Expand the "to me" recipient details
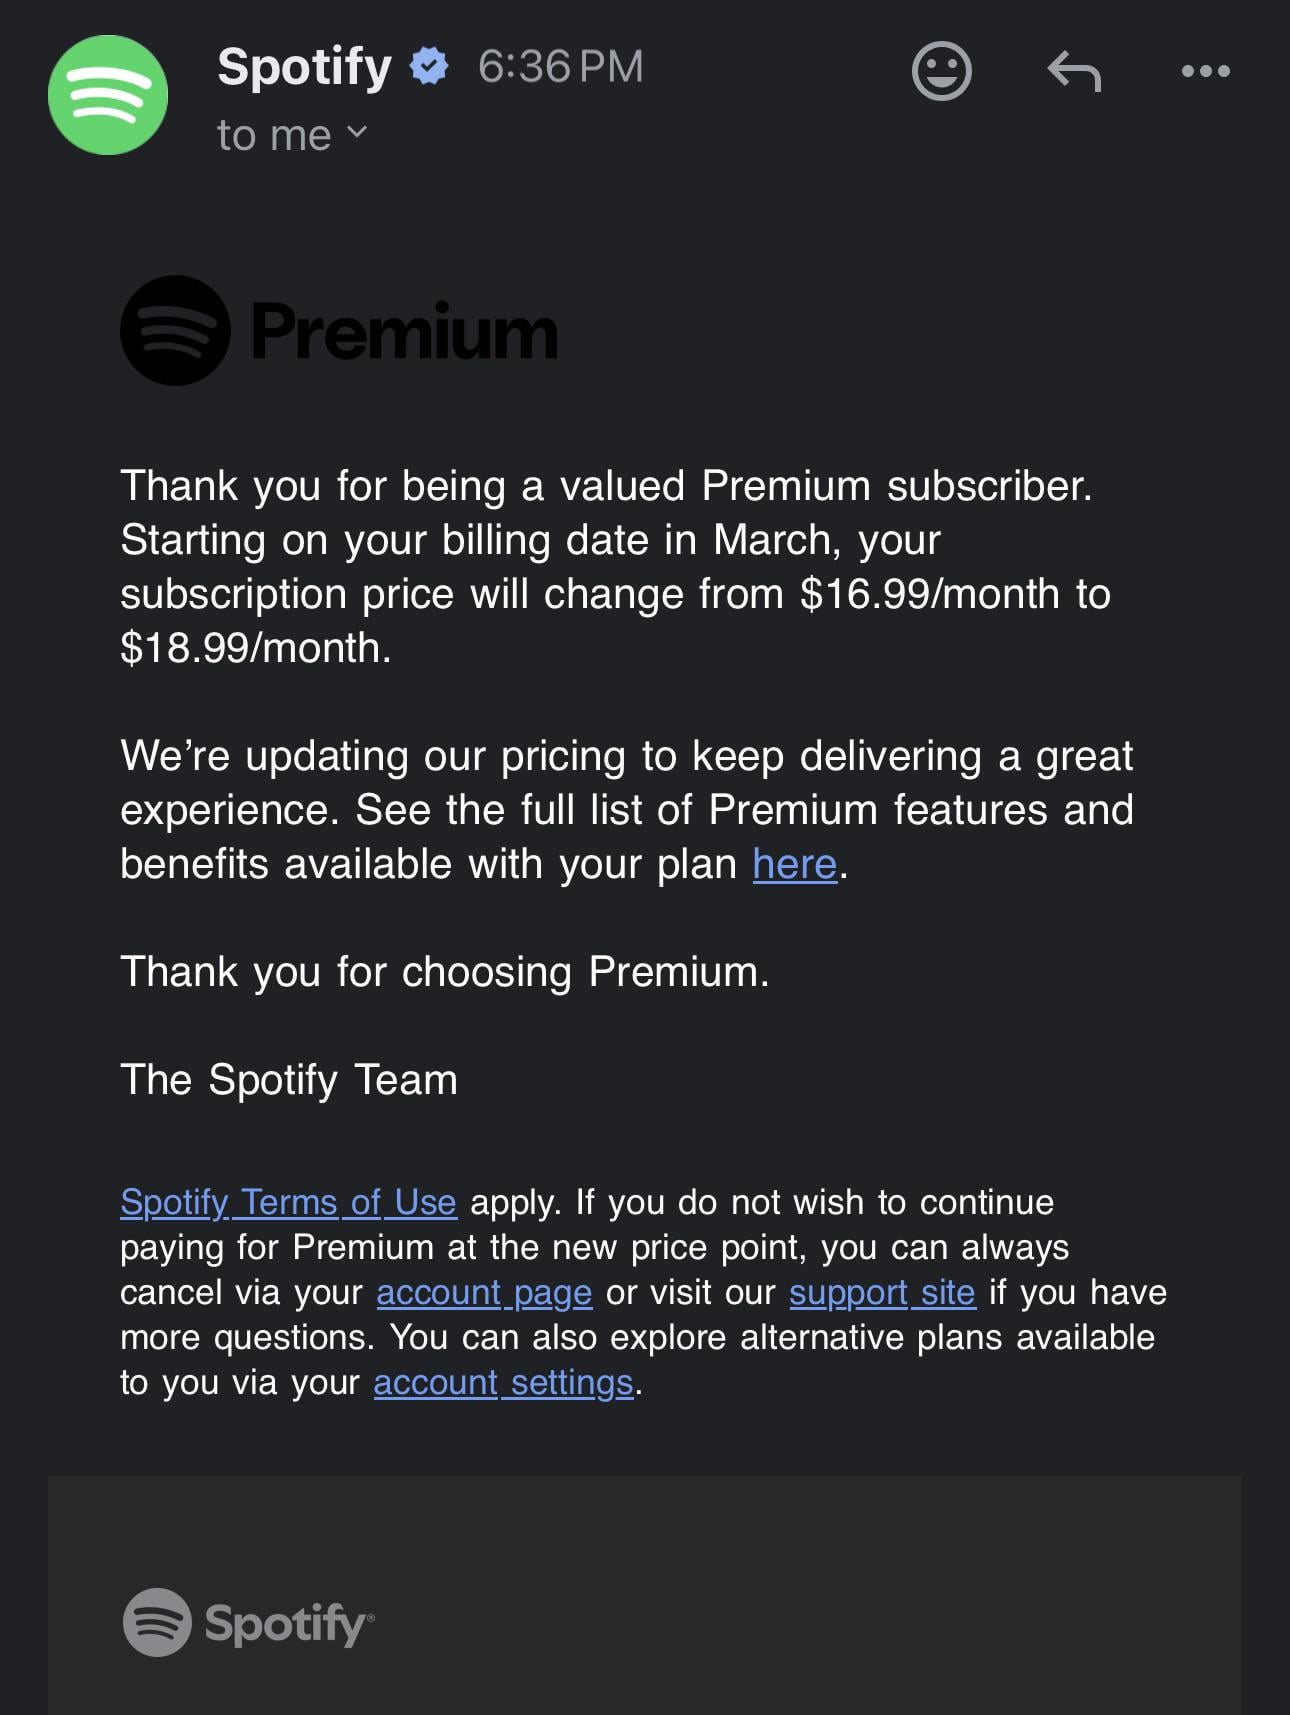 (292, 135)
